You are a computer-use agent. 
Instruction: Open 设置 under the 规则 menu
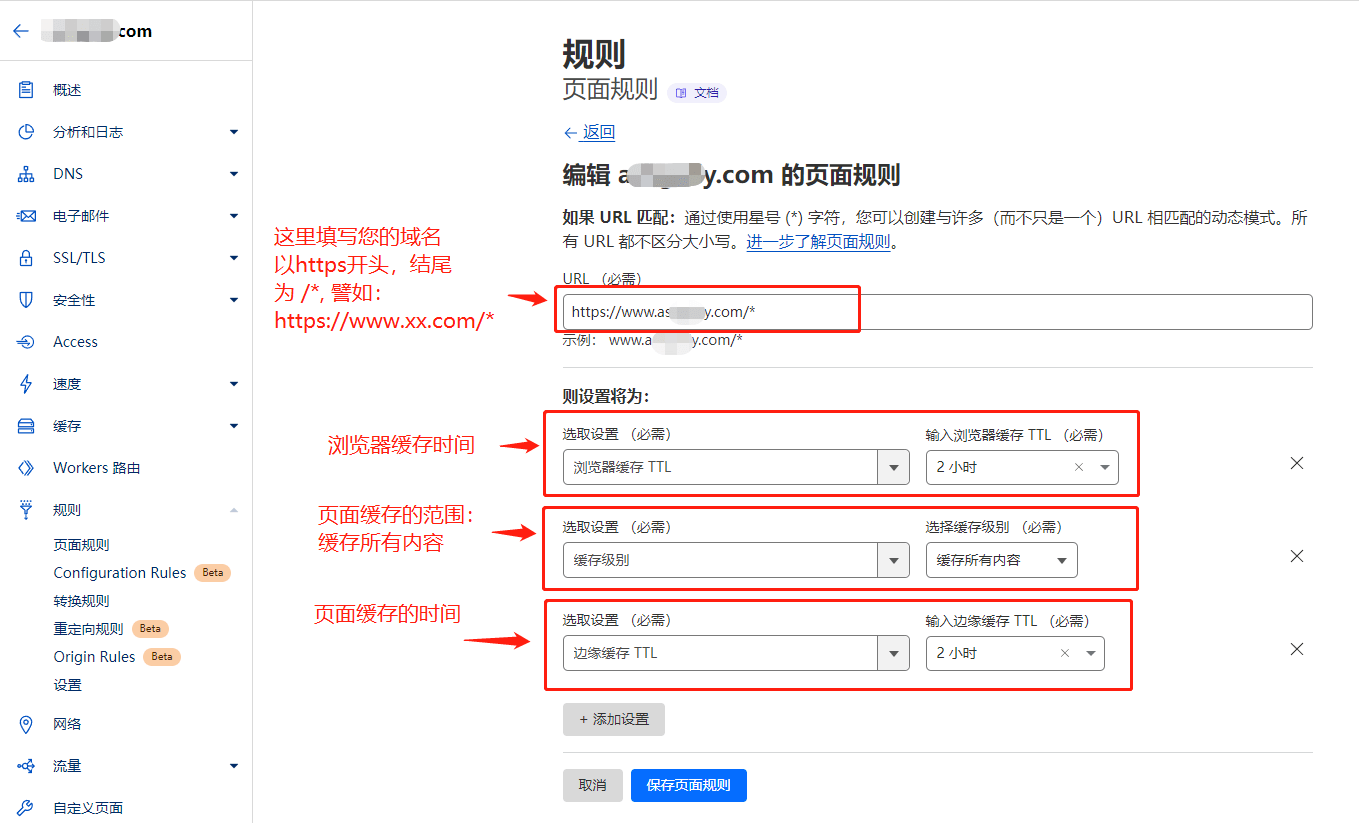68,685
